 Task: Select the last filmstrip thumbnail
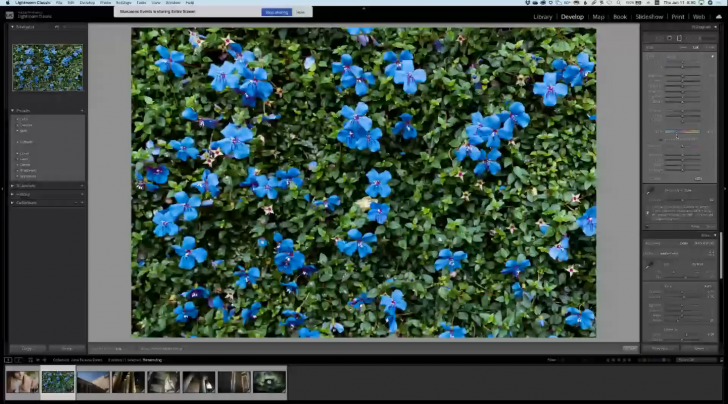pyautogui.click(x=269, y=382)
